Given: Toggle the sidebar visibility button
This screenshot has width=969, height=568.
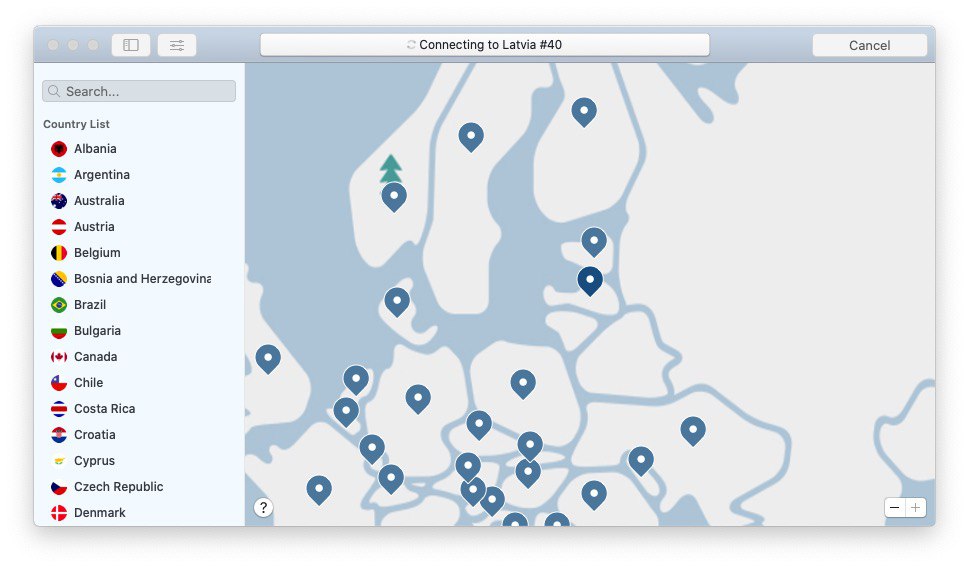Looking at the screenshot, I should coord(130,45).
